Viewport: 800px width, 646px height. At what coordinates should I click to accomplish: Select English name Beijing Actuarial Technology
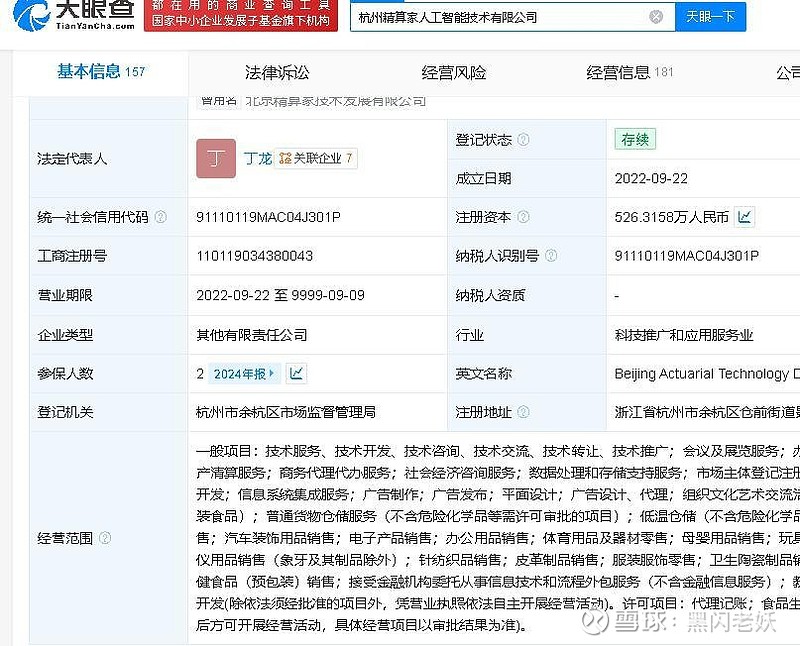point(707,374)
